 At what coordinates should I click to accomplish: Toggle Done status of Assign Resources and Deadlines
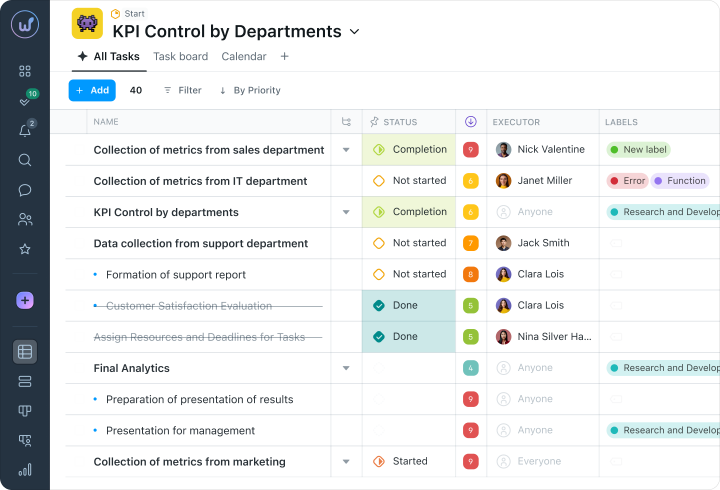pos(379,337)
